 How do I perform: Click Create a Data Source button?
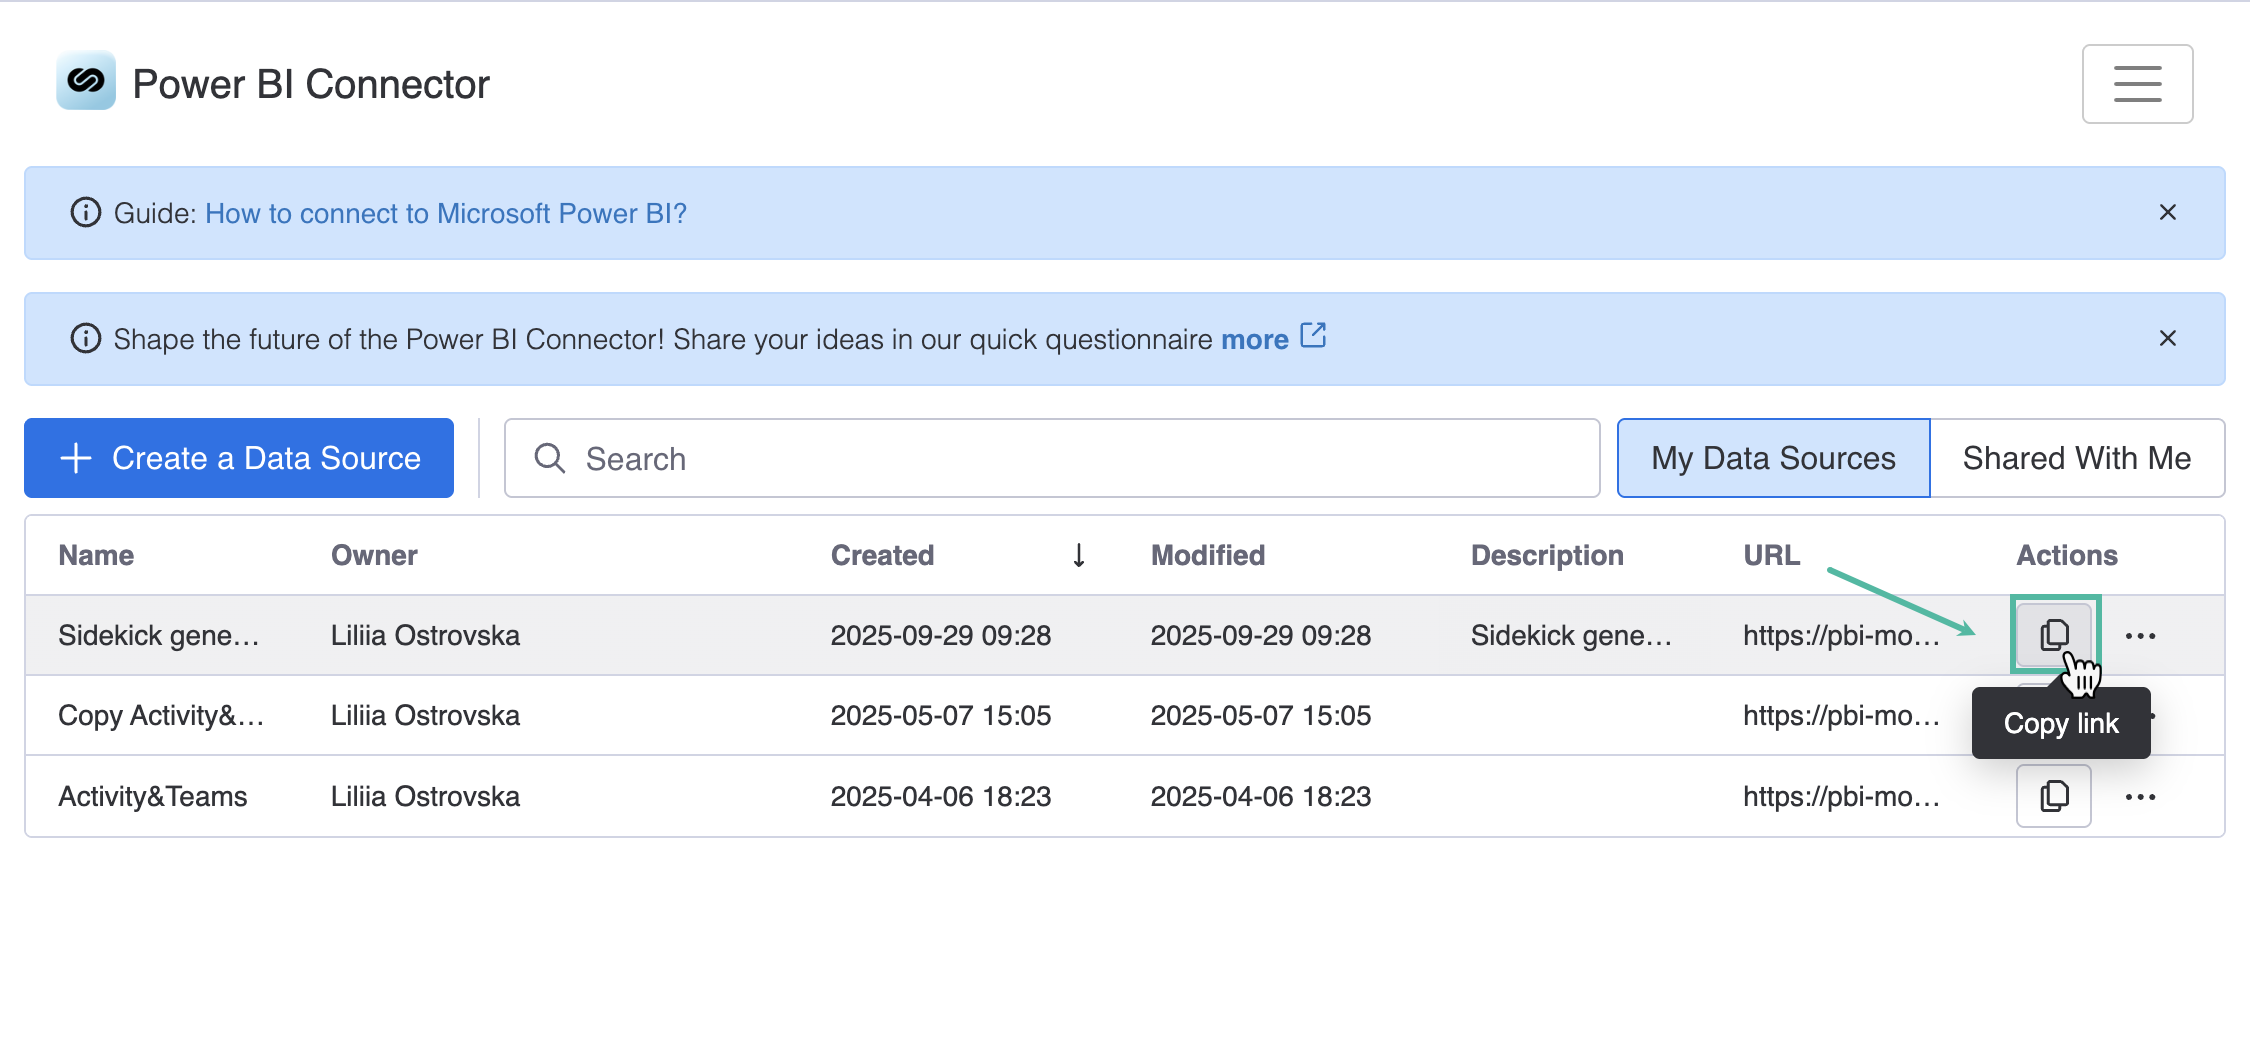point(239,458)
